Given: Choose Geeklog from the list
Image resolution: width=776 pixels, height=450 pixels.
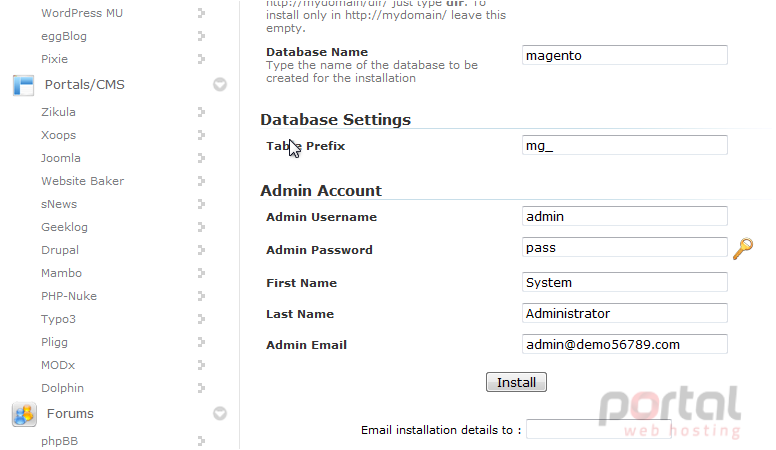Looking at the screenshot, I should (64, 227).
